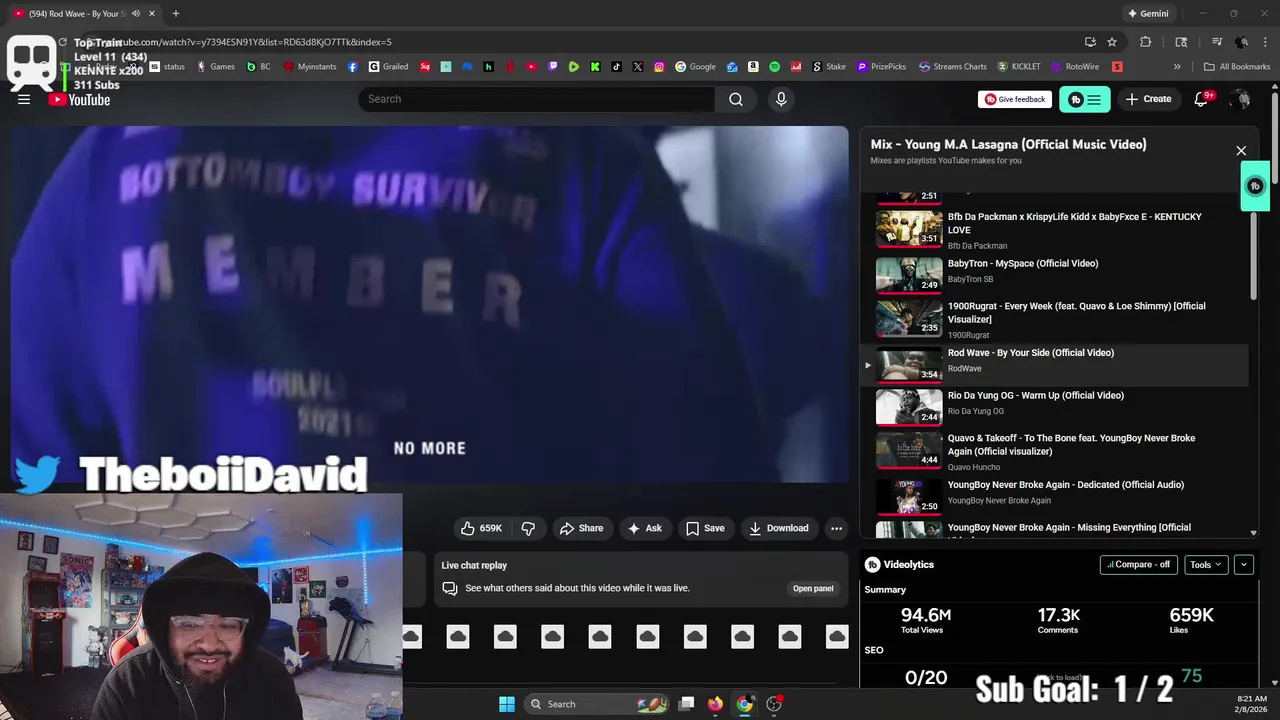
Task: Click the install app icon in address bar
Action: coord(1090,42)
